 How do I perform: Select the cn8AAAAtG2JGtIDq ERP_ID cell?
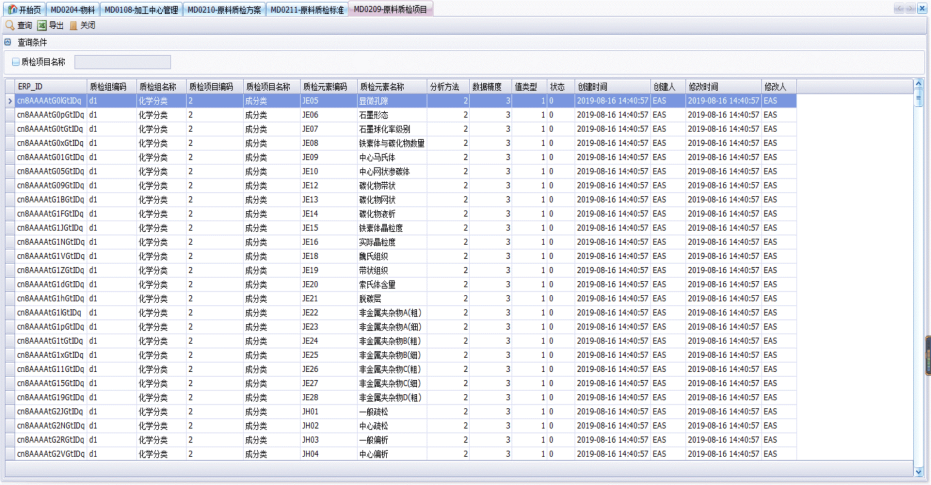(51, 412)
